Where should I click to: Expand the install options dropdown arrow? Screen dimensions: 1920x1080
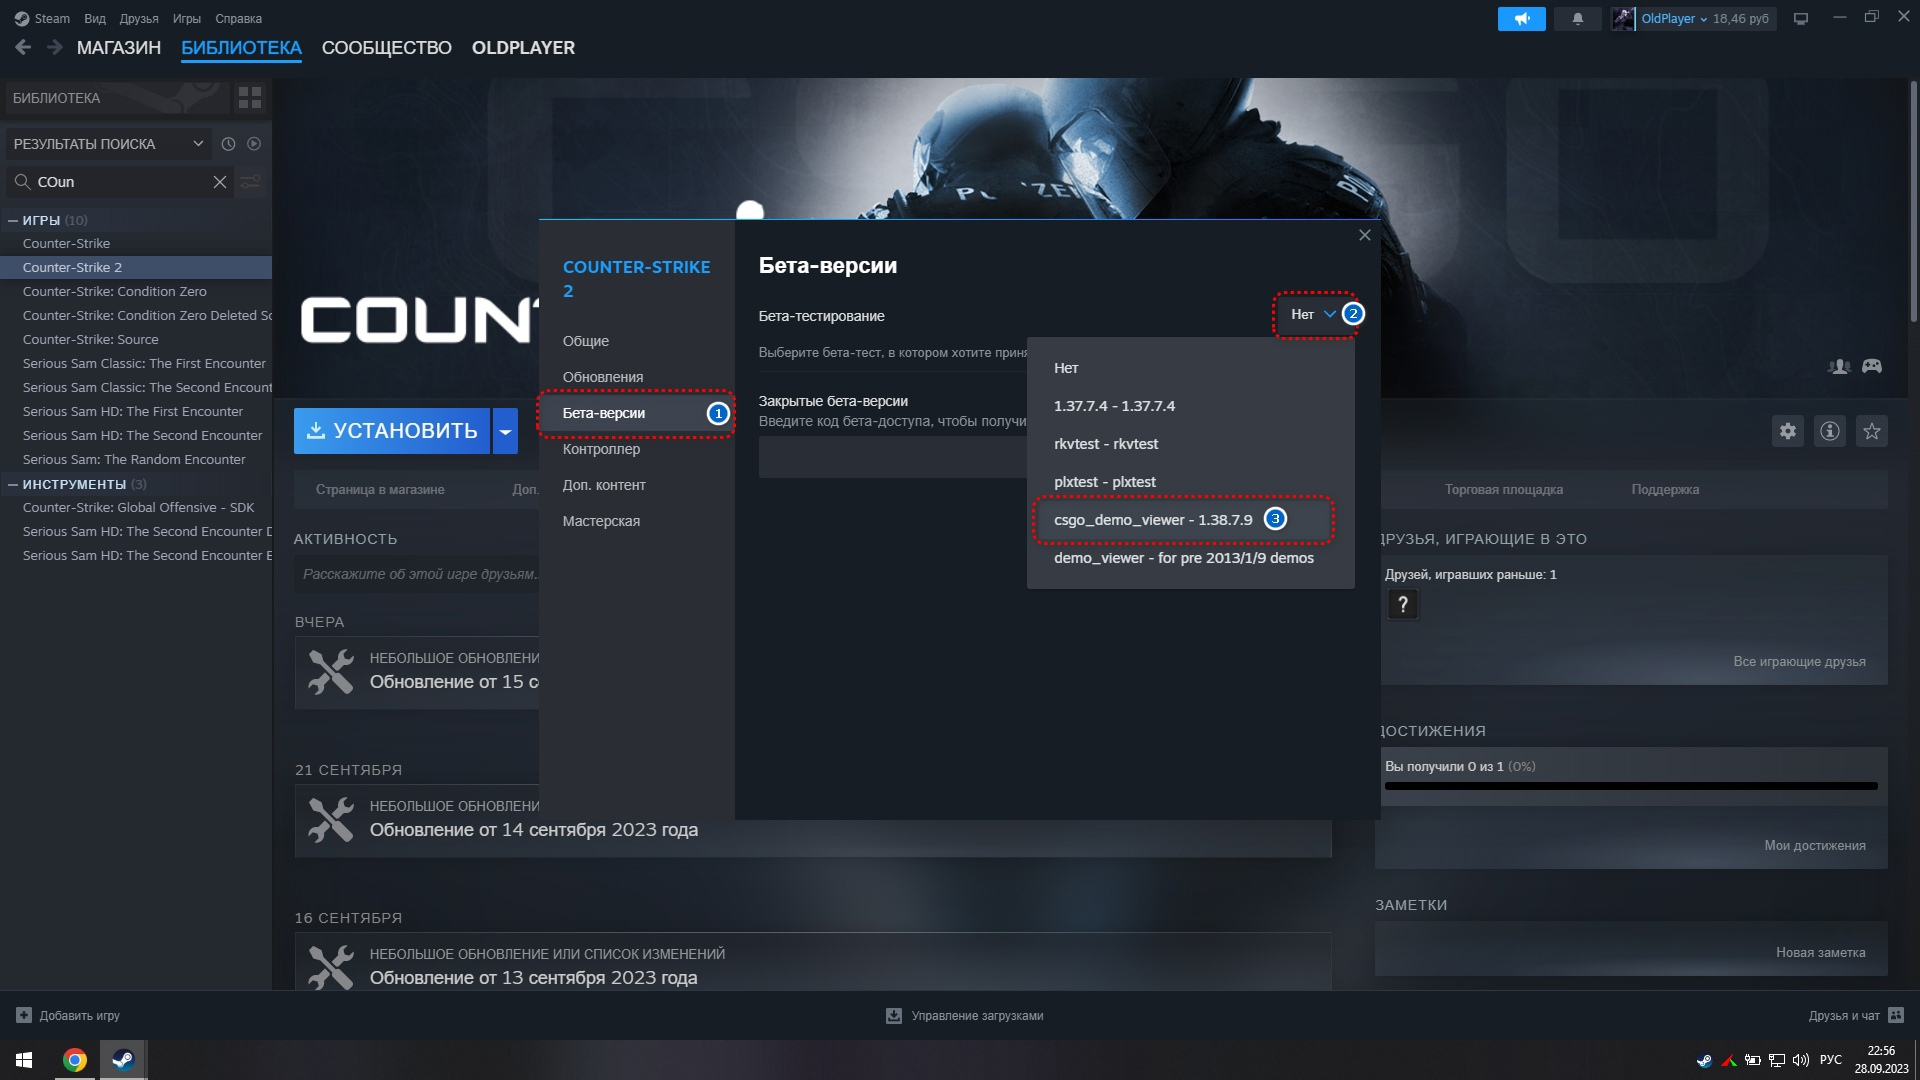(x=505, y=431)
